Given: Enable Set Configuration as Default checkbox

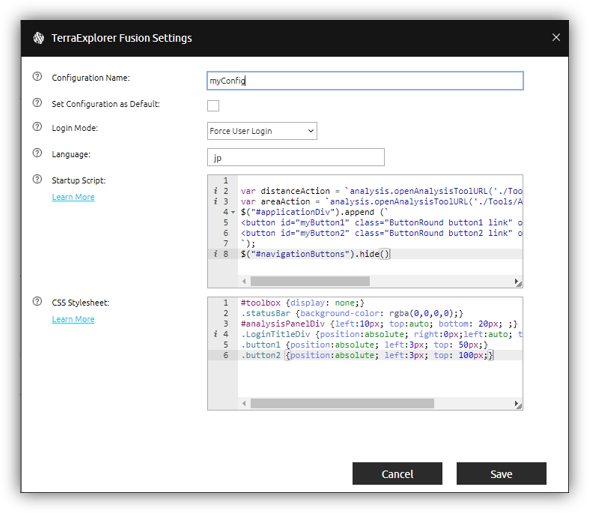Looking at the screenshot, I should (213, 106).
